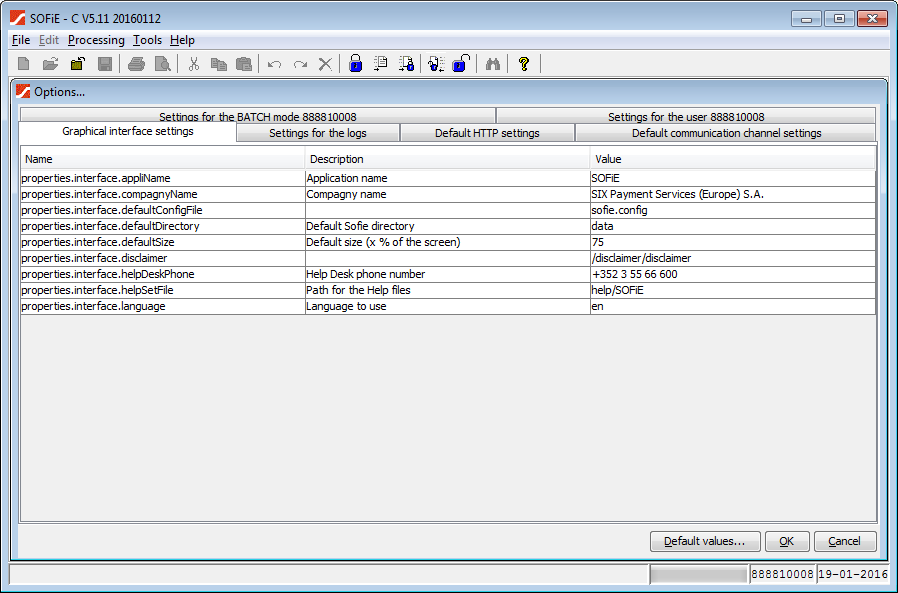Click the binoculars Find icon
Viewport: 898px width, 593px height.
tap(492, 64)
